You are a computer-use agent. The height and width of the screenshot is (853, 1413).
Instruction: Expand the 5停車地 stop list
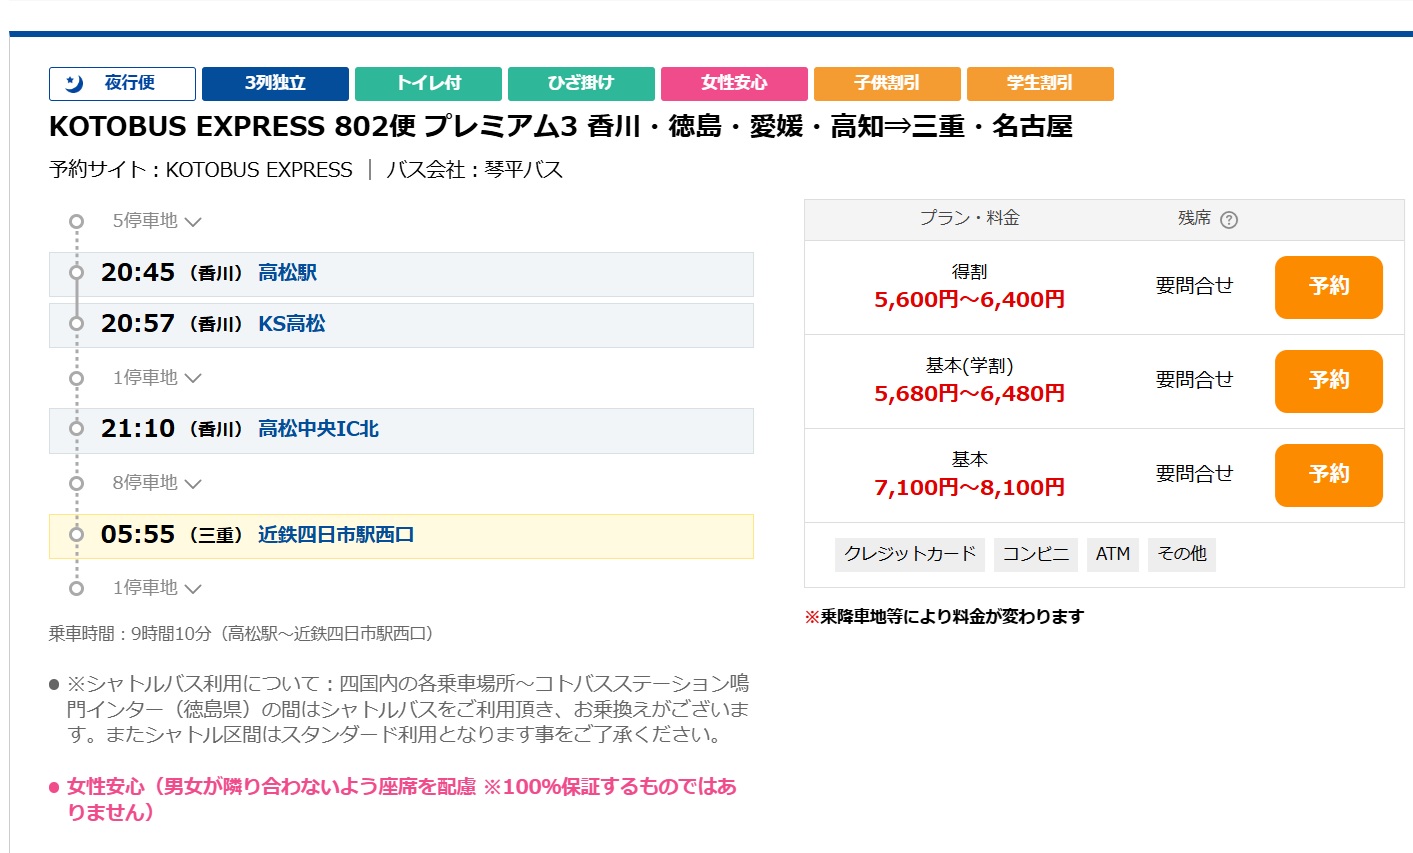157,221
